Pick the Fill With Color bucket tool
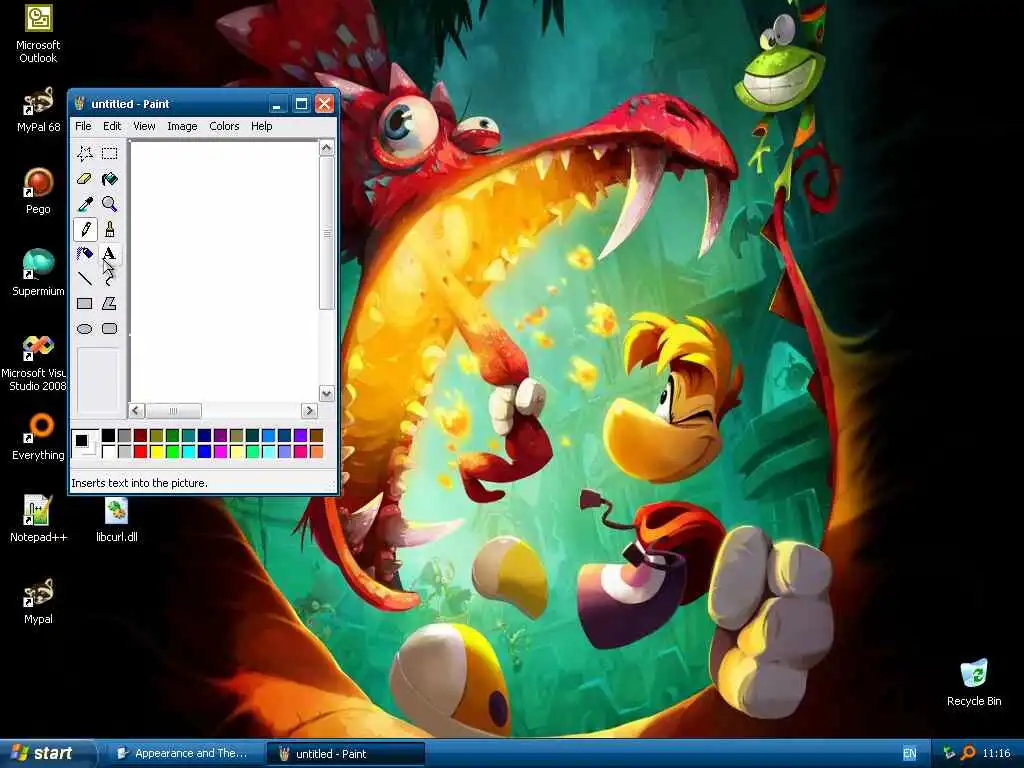The width and height of the screenshot is (1024, 768). click(110, 178)
